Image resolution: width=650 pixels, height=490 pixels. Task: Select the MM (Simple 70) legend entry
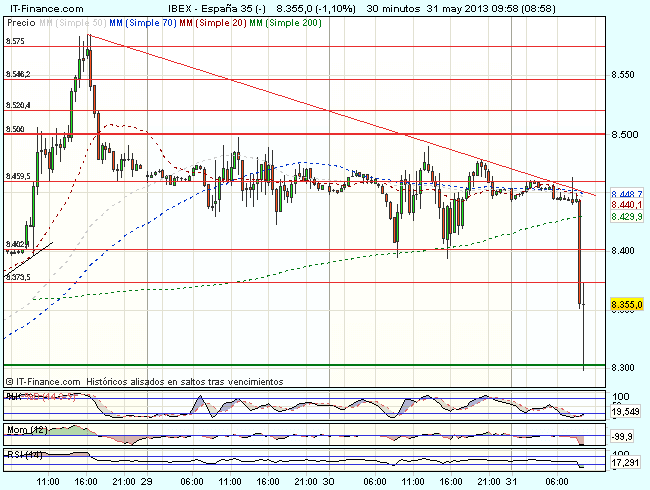(138, 21)
